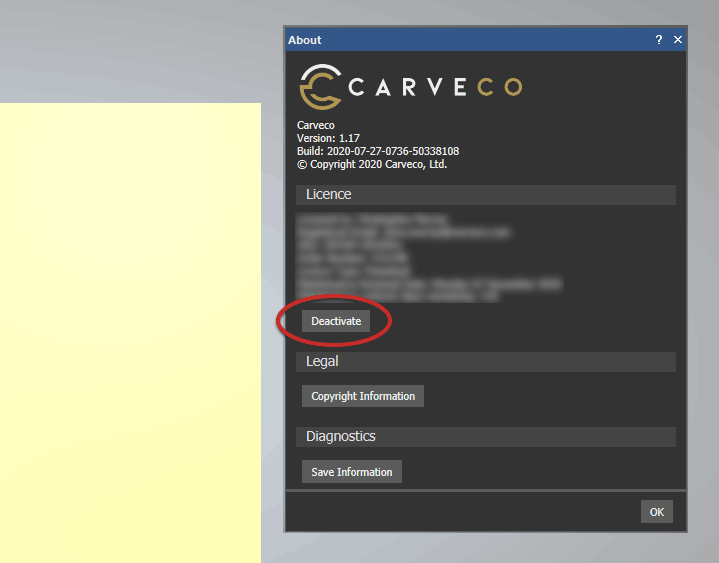719x563 pixels.
Task: Click the help question mark icon
Action: click(x=658, y=40)
